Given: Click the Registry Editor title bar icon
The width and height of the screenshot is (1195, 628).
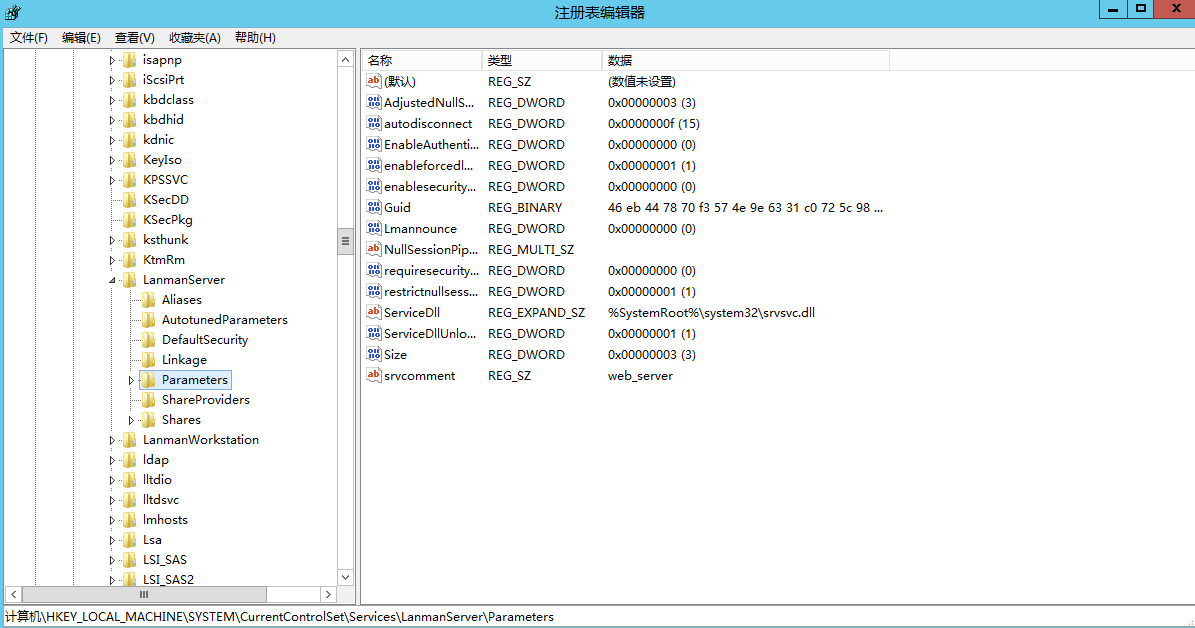Looking at the screenshot, I should [13, 12].
